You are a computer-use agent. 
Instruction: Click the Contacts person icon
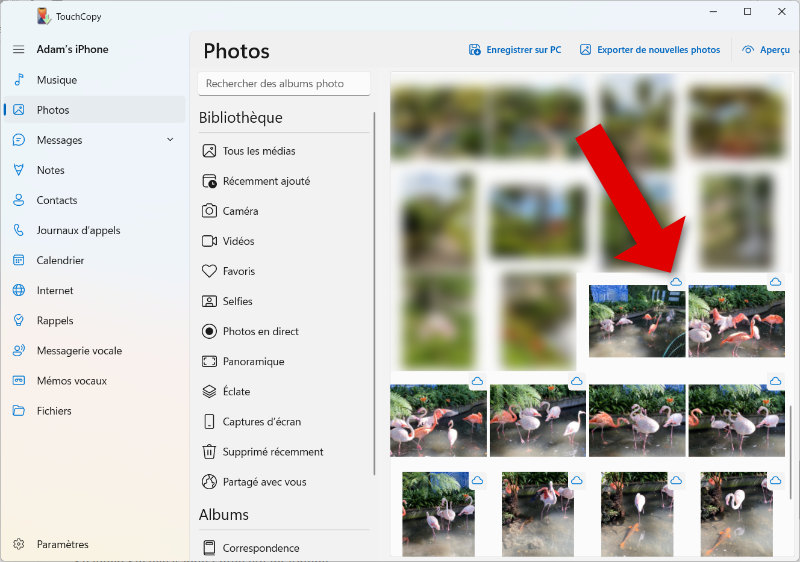coord(18,200)
